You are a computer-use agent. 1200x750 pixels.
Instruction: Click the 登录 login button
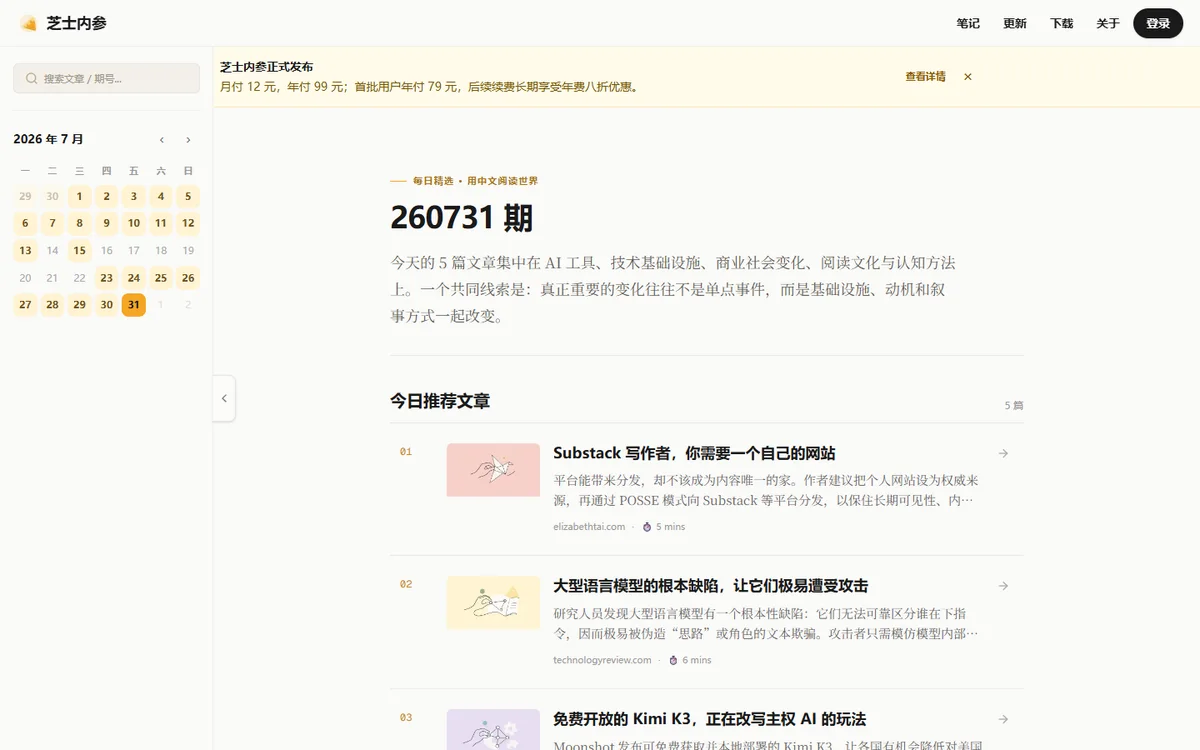(1158, 23)
